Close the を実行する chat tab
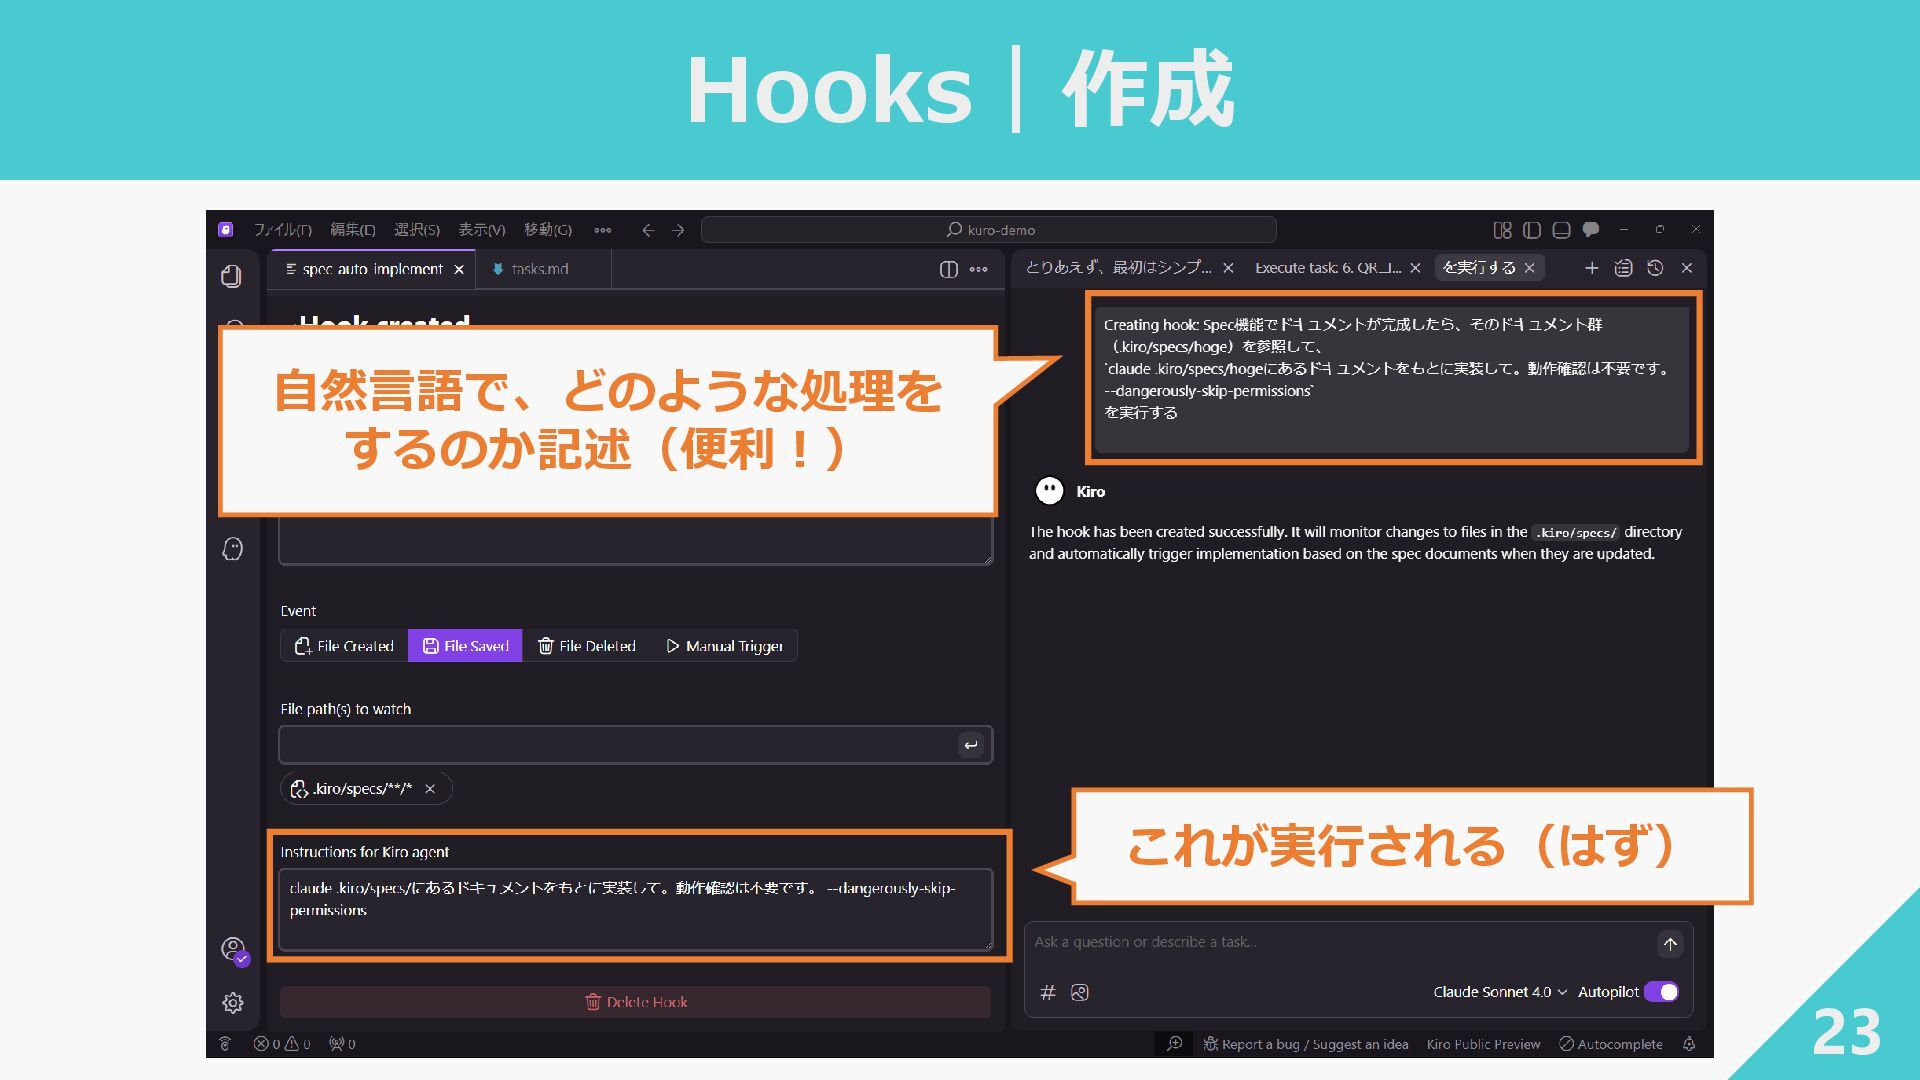 [1530, 268]
